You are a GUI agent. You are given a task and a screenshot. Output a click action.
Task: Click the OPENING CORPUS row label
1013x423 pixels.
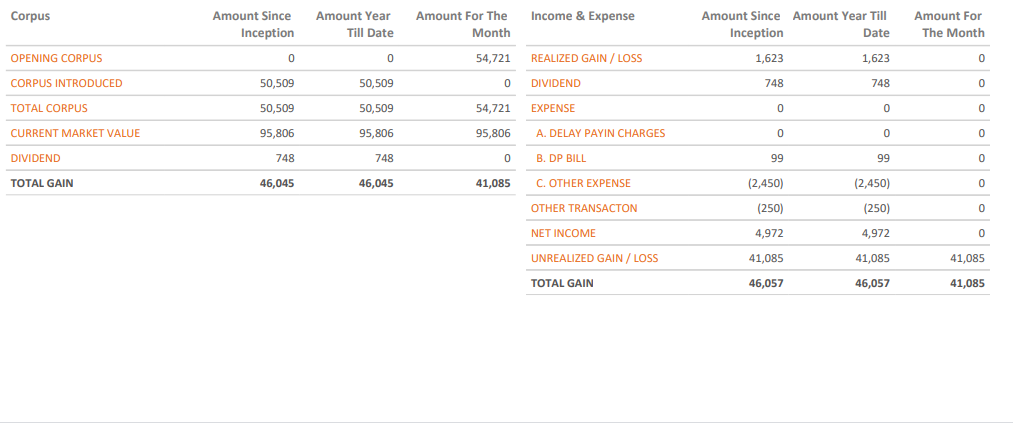pyautogui.click(x=56, y=58)
